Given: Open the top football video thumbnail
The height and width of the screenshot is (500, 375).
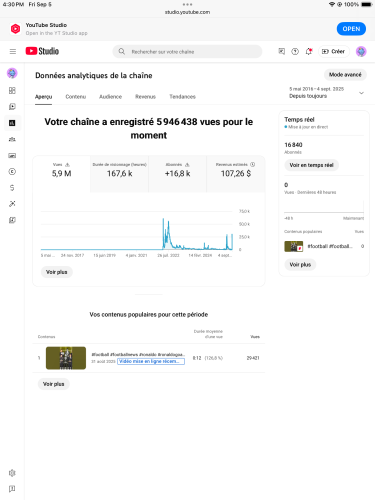Looking at the screenshot, I should coord(66,358).
